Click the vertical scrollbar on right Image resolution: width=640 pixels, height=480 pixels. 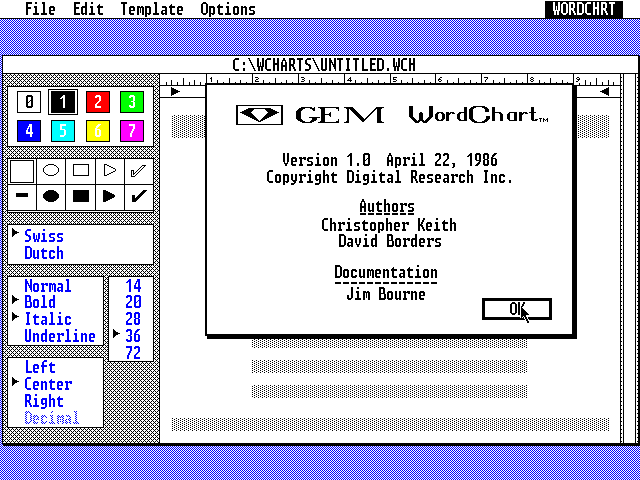click(x=629, y=258)
